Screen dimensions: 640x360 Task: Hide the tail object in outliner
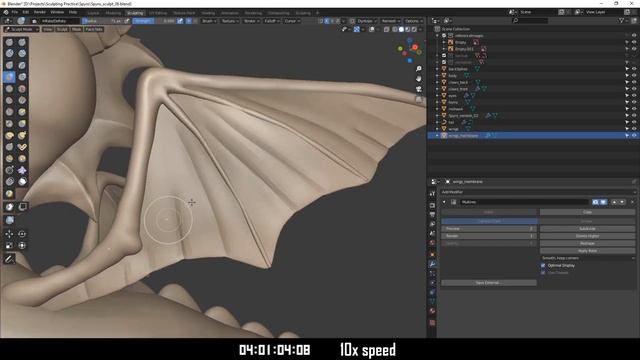[634, 122]
